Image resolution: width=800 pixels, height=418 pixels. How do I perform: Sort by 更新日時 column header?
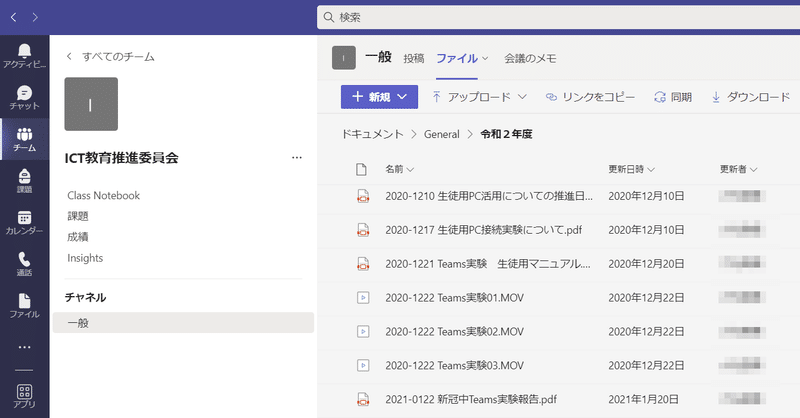pyautogui.click(x=631, y=169)
